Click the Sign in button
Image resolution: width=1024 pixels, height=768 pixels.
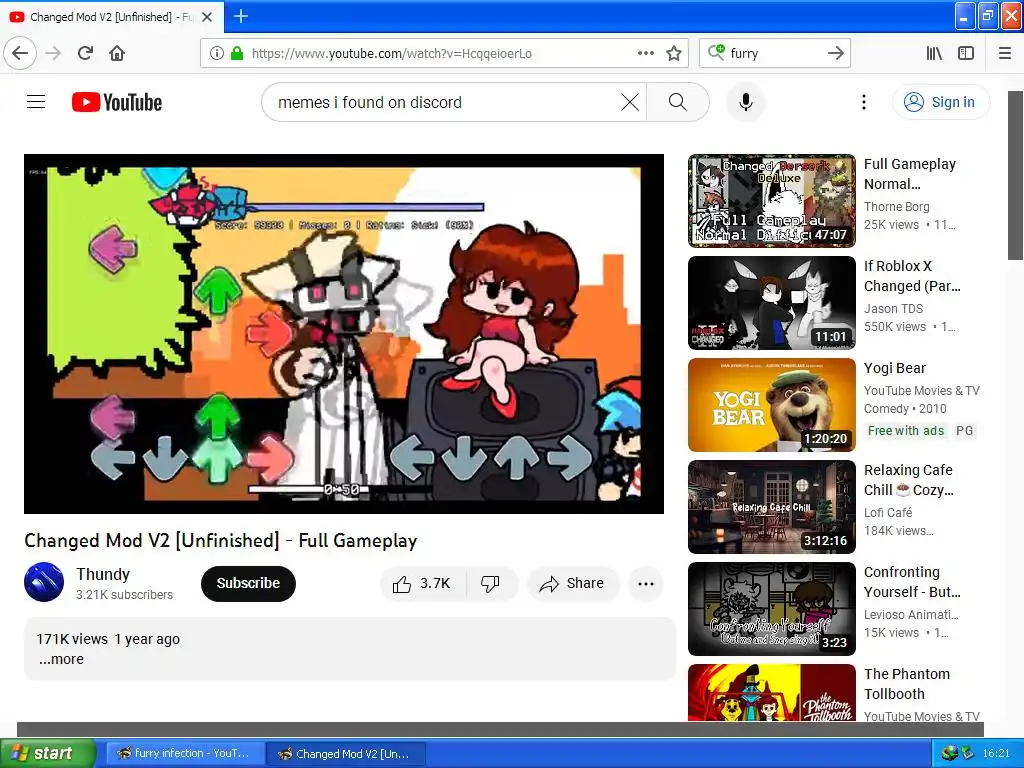(x=940, y=102)
